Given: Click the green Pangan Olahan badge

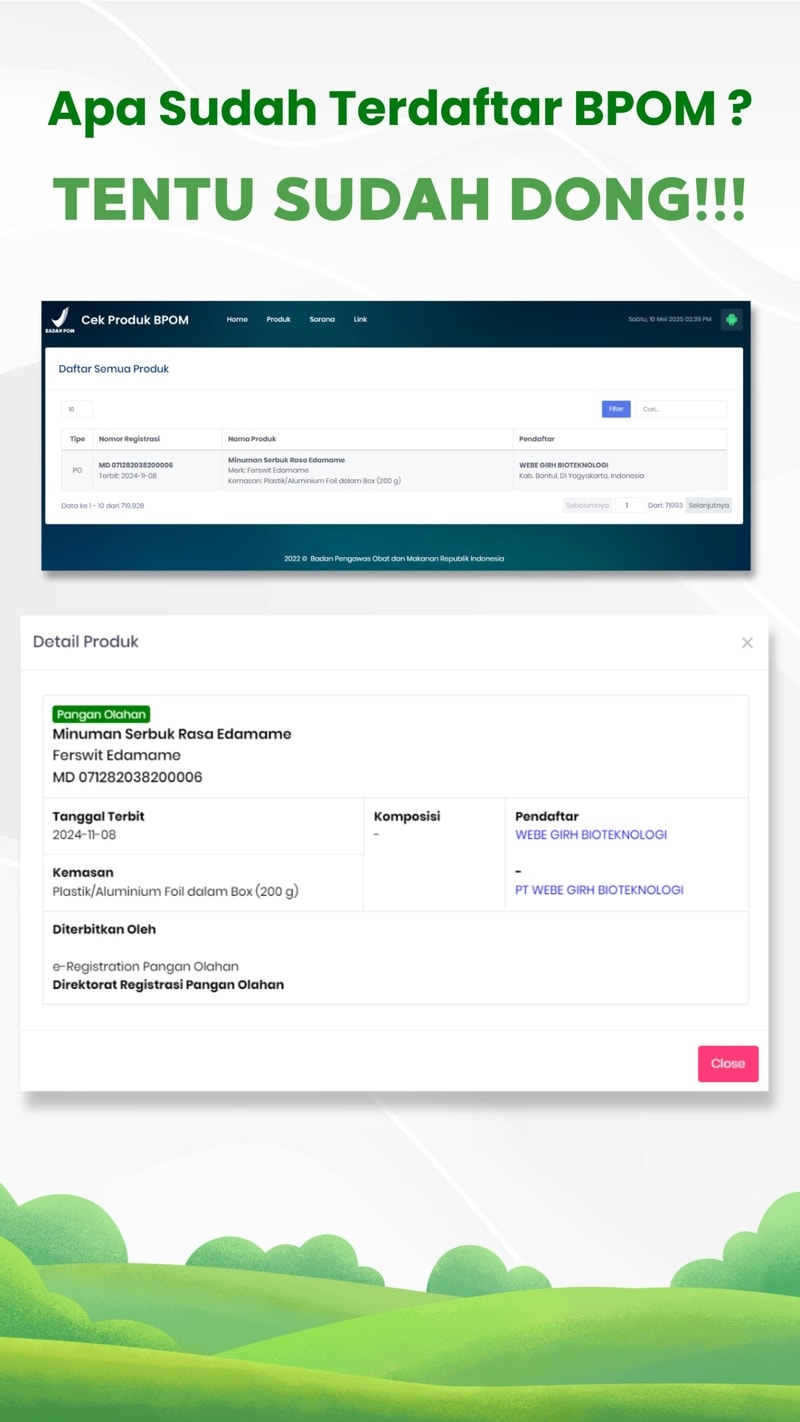Looking at the screenshot, I should pos(101,714).
